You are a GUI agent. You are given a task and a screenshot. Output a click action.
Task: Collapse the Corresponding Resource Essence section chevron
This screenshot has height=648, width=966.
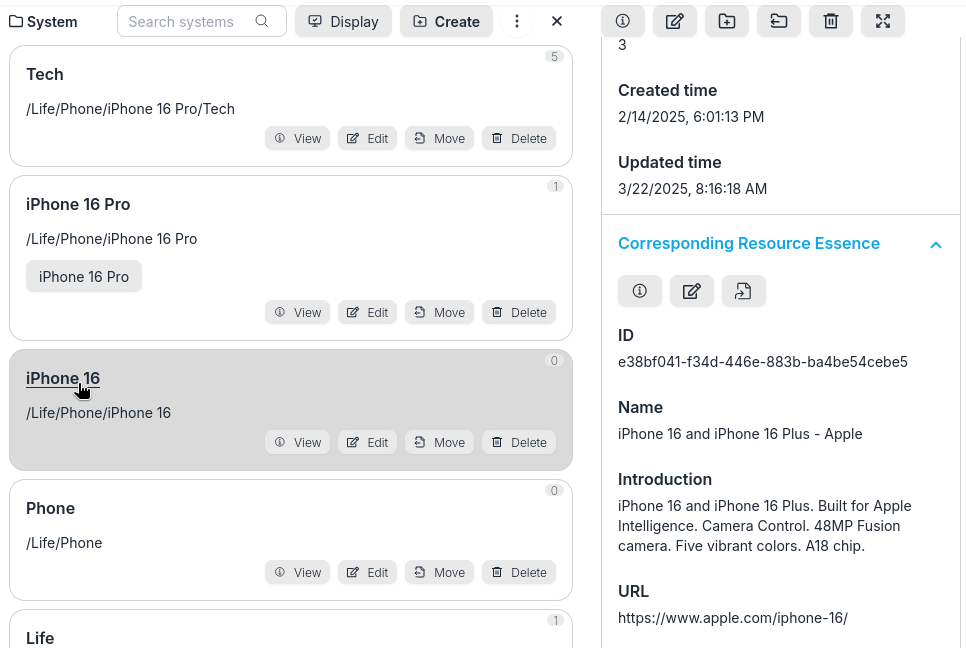pos(936,245)
